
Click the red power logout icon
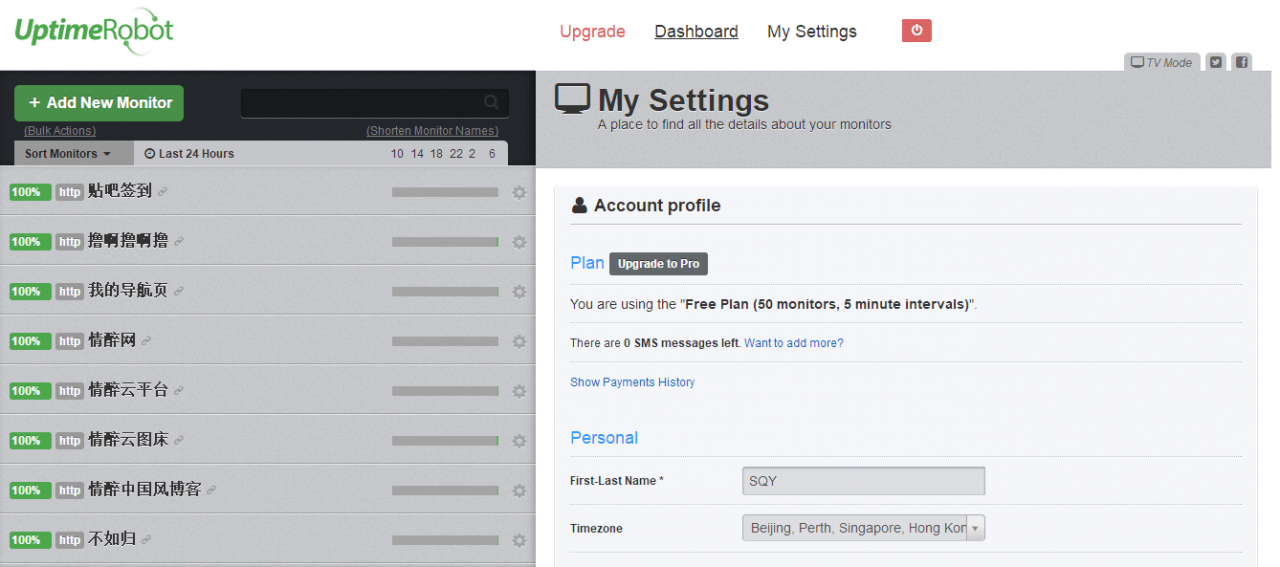coord(916,31)
